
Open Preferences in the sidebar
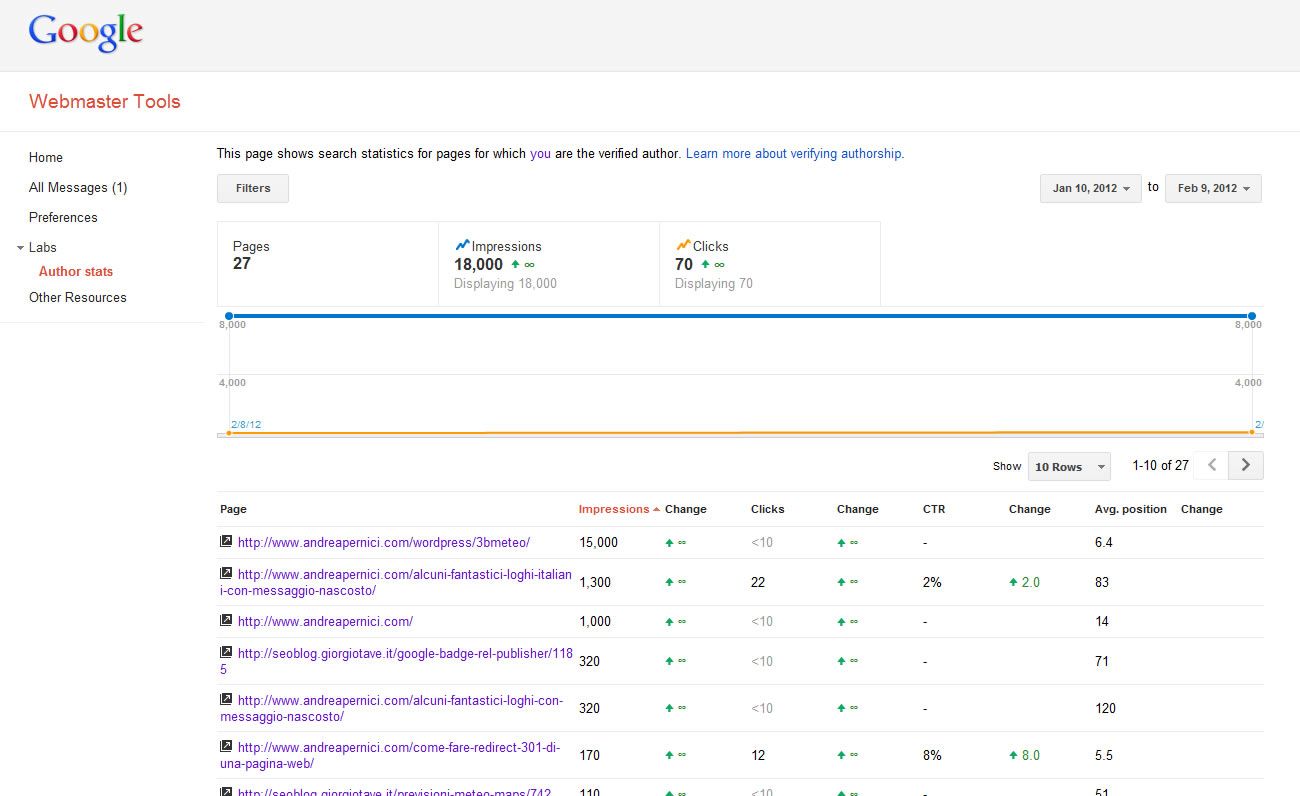63,217
